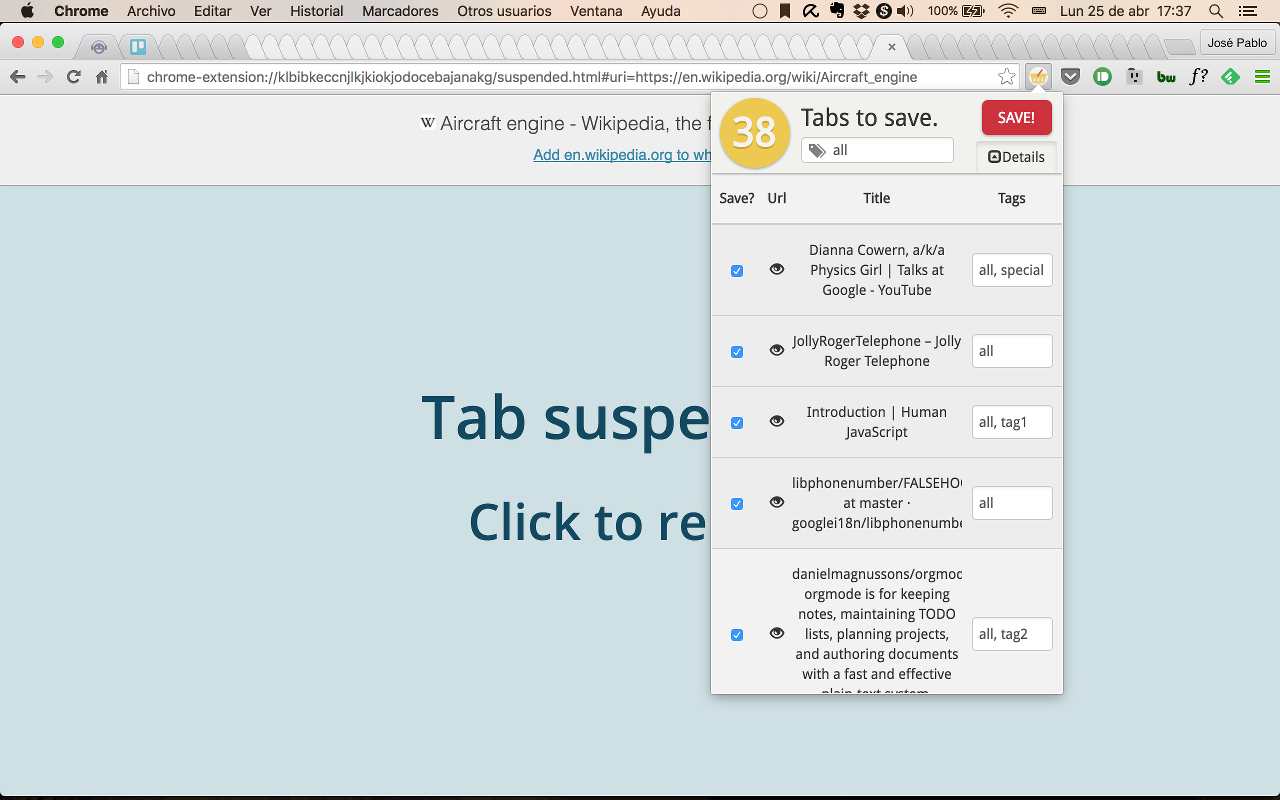Open the Ayuda menu

click(x=661, y=11)
